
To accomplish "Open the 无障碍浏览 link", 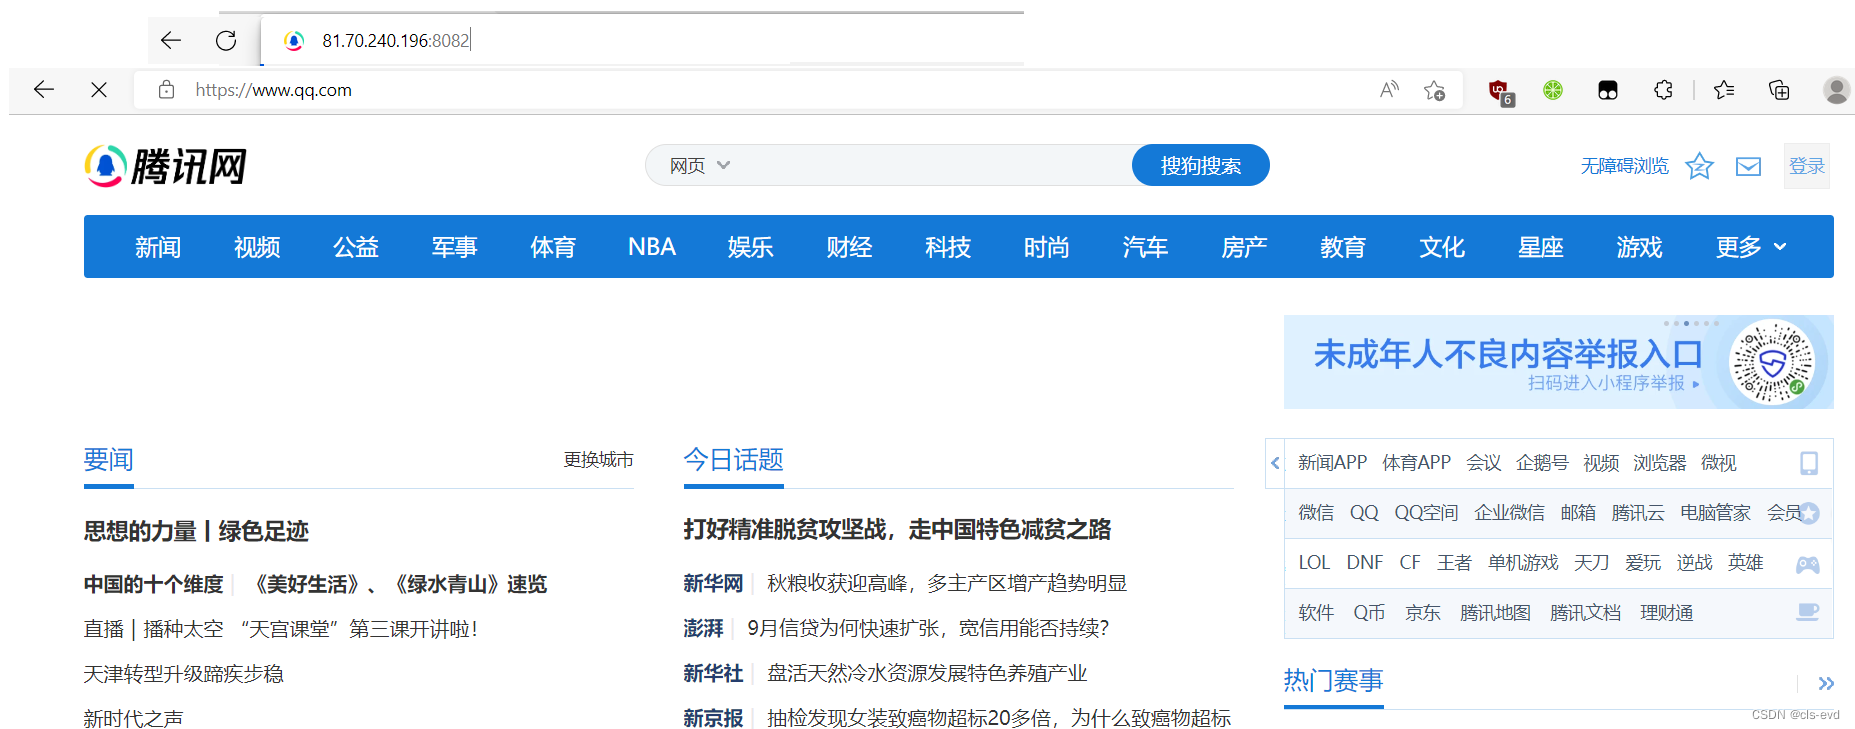I will click(1624, 166).
